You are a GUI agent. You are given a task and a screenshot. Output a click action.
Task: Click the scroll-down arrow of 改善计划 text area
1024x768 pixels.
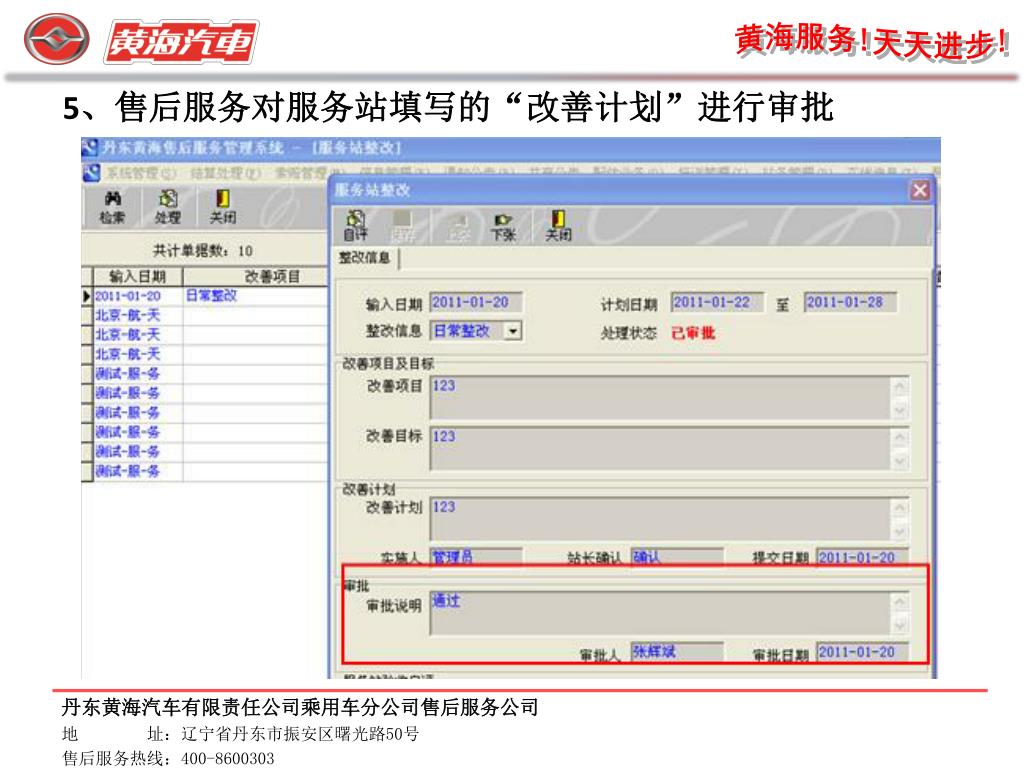point(900,532)
